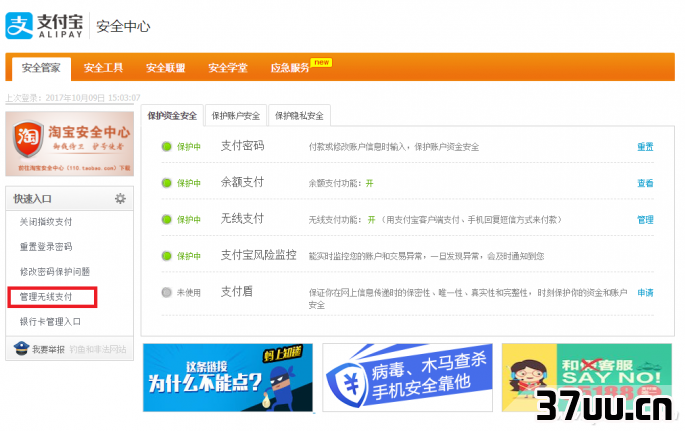The width and height of the screenshot is (685, 431).
Task: Click 未使用 status of 支付盾
Action: coord(189,293)
